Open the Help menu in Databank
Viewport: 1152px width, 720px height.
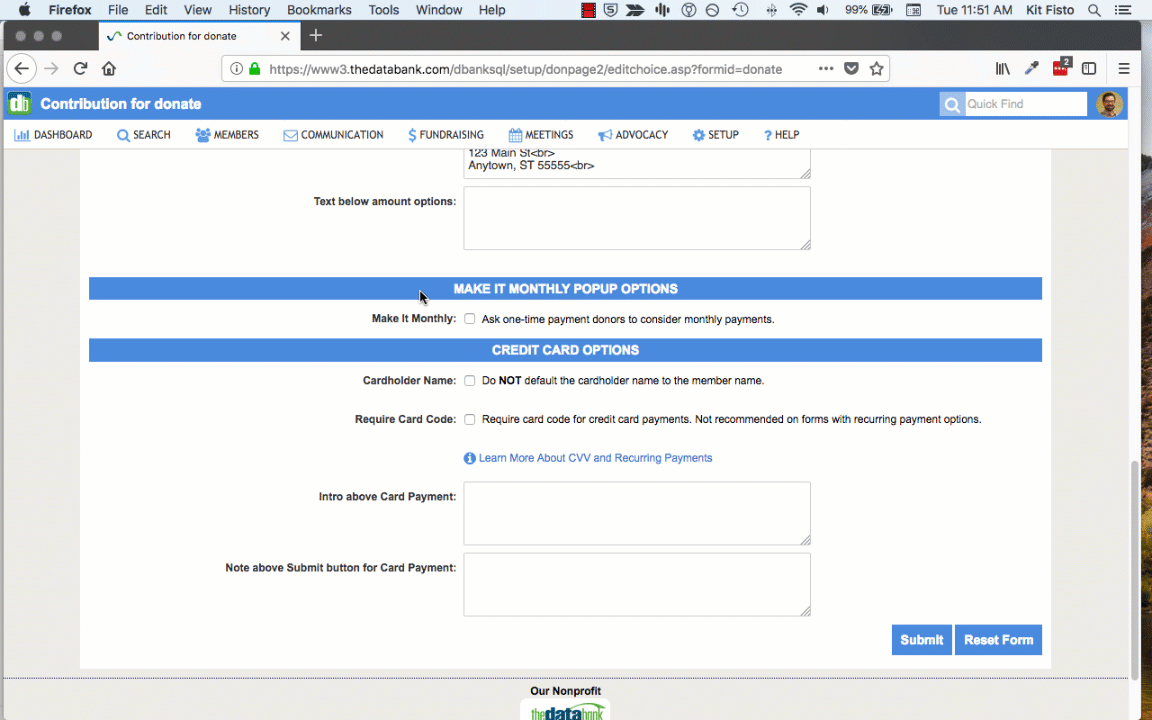coord(781,134)
